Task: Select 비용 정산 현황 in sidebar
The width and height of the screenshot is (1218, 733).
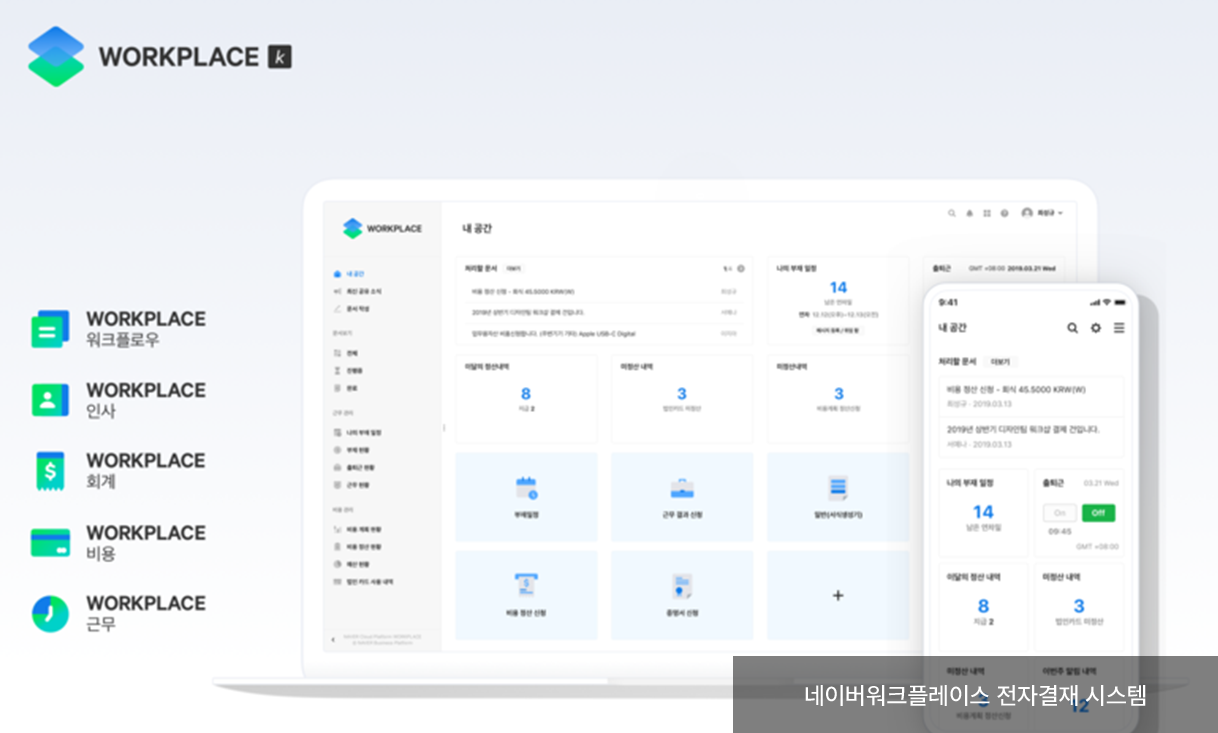Action: (358, 547)
